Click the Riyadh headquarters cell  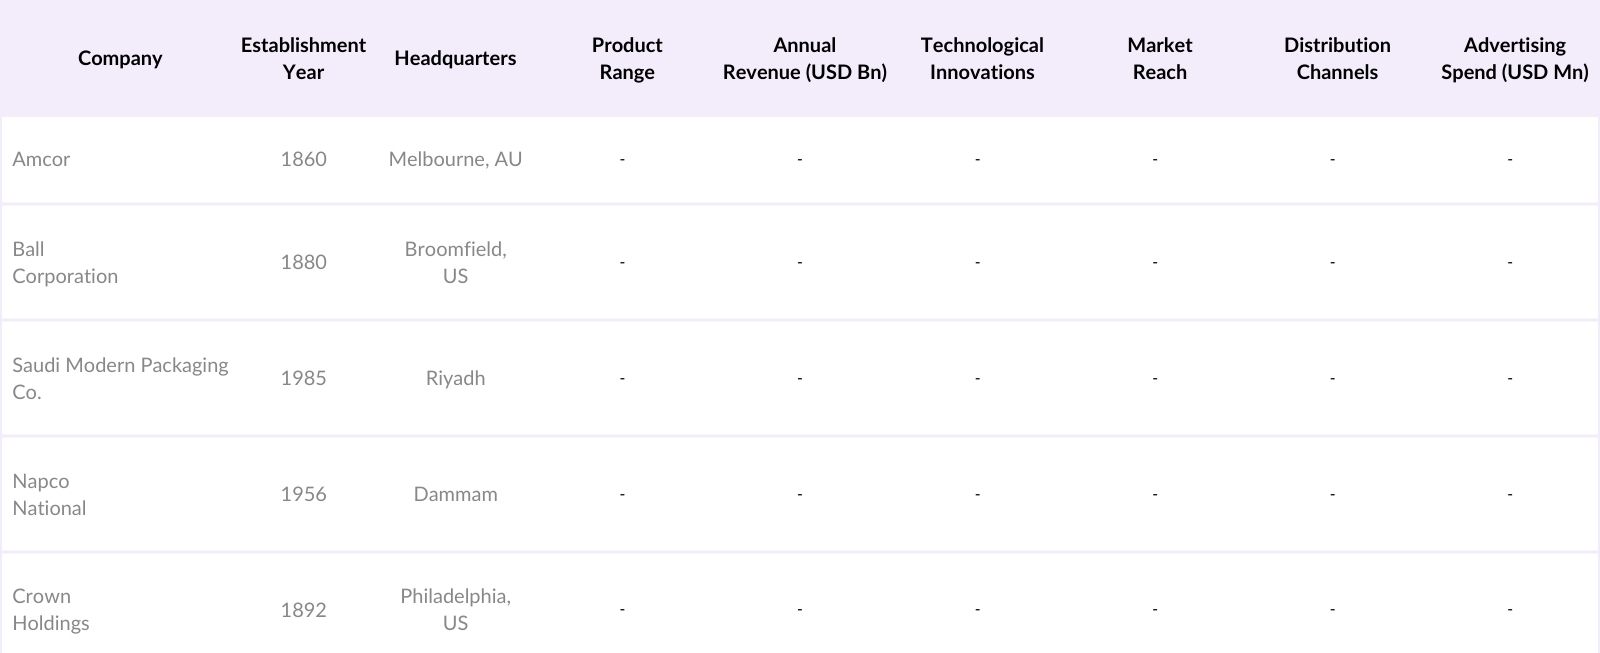click(x=455, y=378)
